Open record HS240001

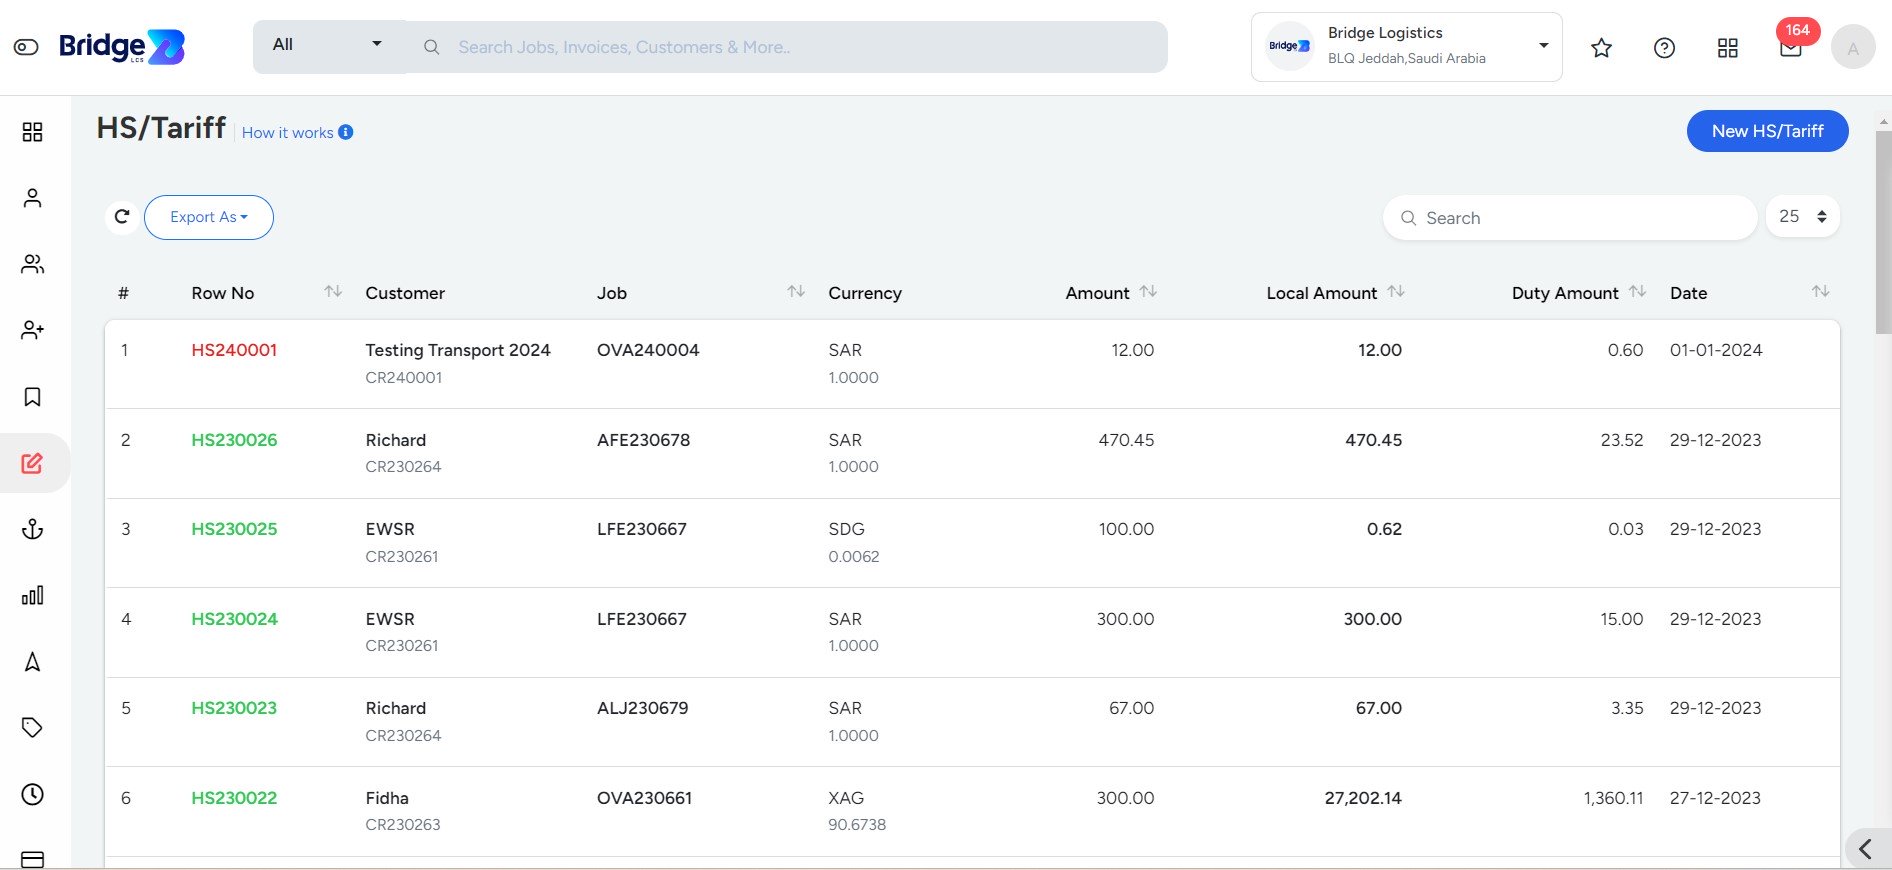(x=234, y=350)
